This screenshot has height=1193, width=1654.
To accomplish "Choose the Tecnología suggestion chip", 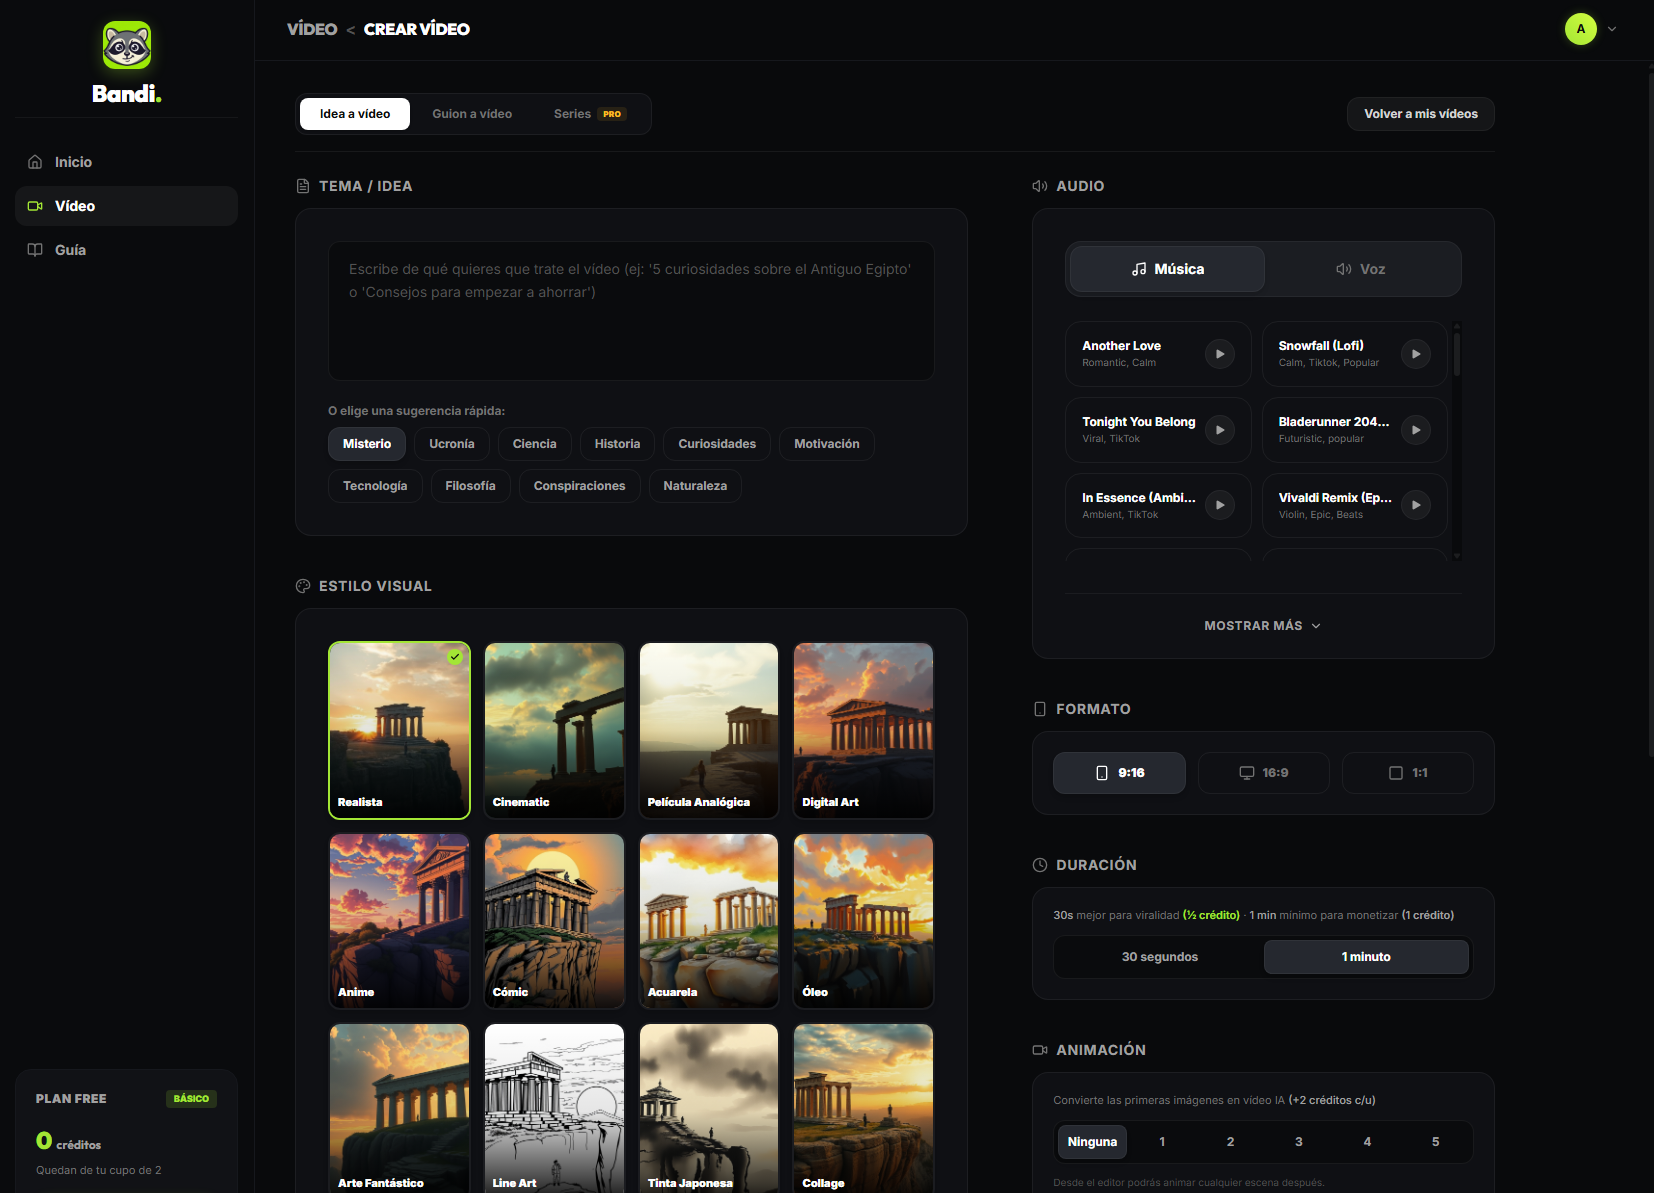I will 375,486.
